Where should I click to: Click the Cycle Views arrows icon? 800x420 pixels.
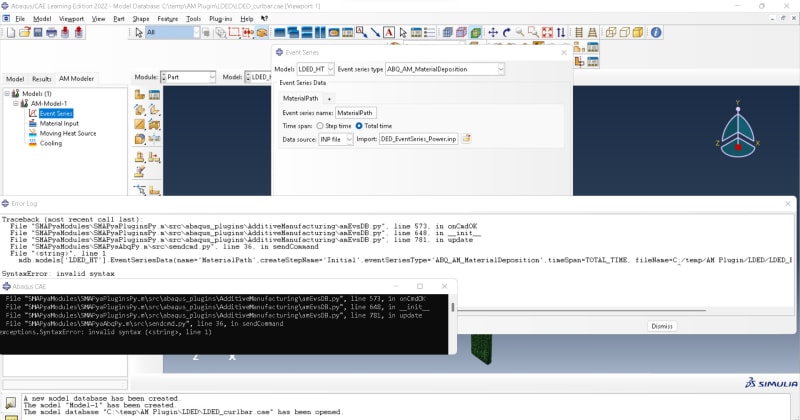click(561, 33)
